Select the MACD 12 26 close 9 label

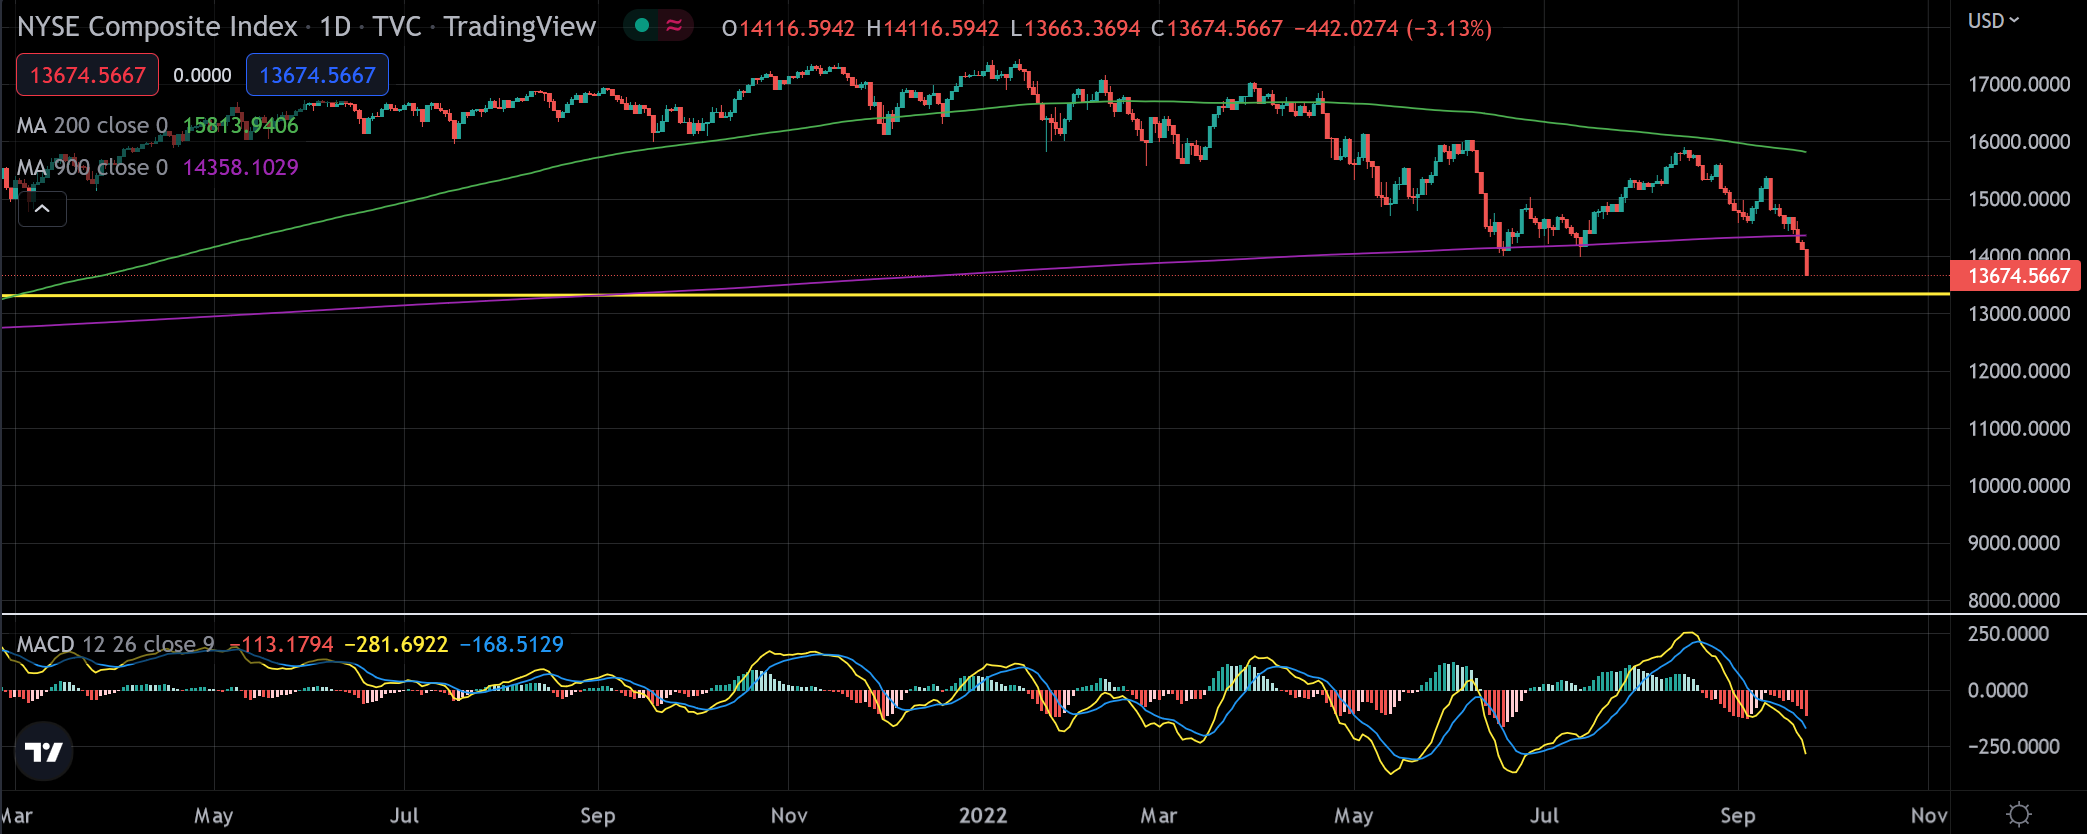tap(115, 644)
